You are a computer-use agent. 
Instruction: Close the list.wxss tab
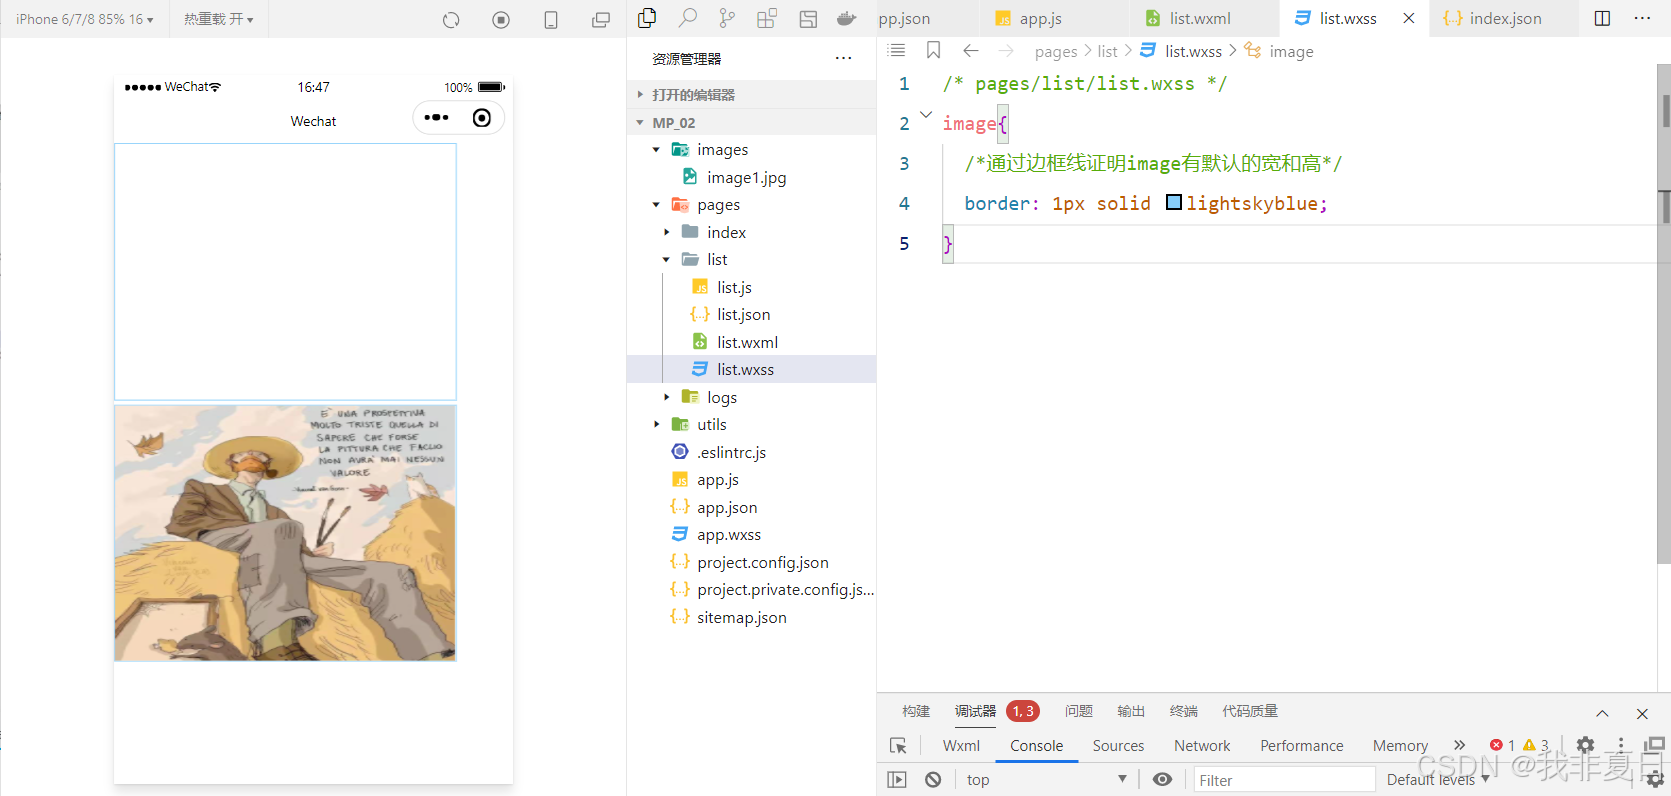click(1409, 18)
